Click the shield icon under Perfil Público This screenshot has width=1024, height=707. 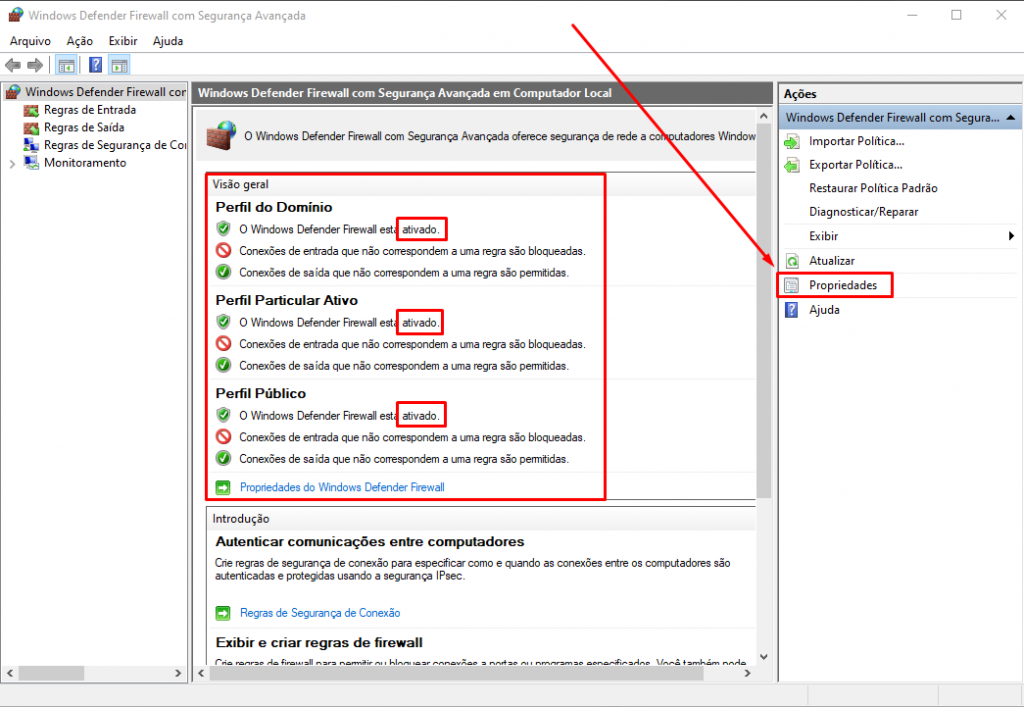click(x=223, y=415)
